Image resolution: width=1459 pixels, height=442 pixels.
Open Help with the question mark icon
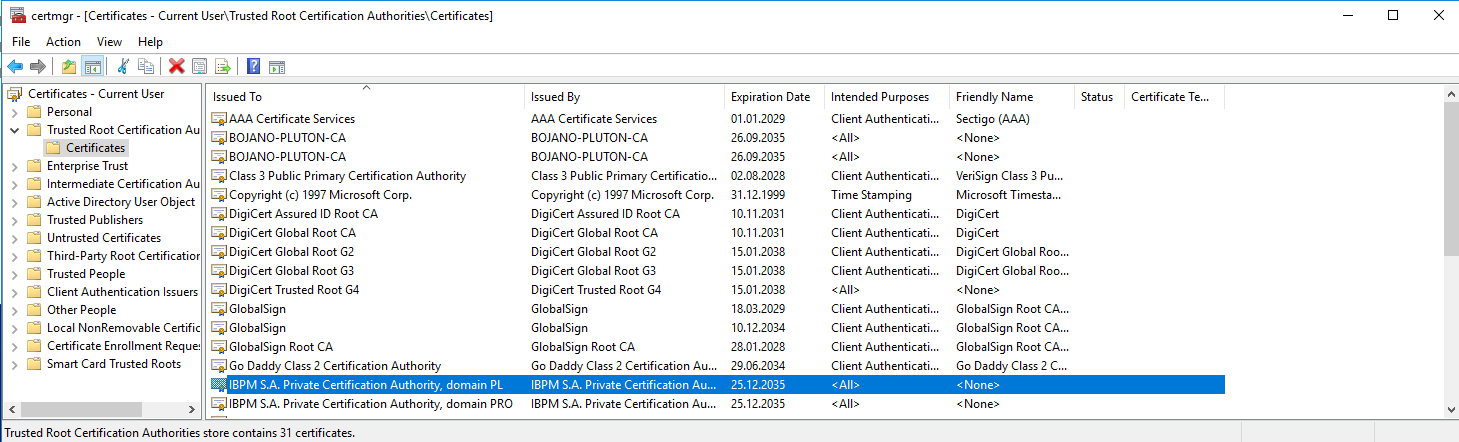[254, 66]
